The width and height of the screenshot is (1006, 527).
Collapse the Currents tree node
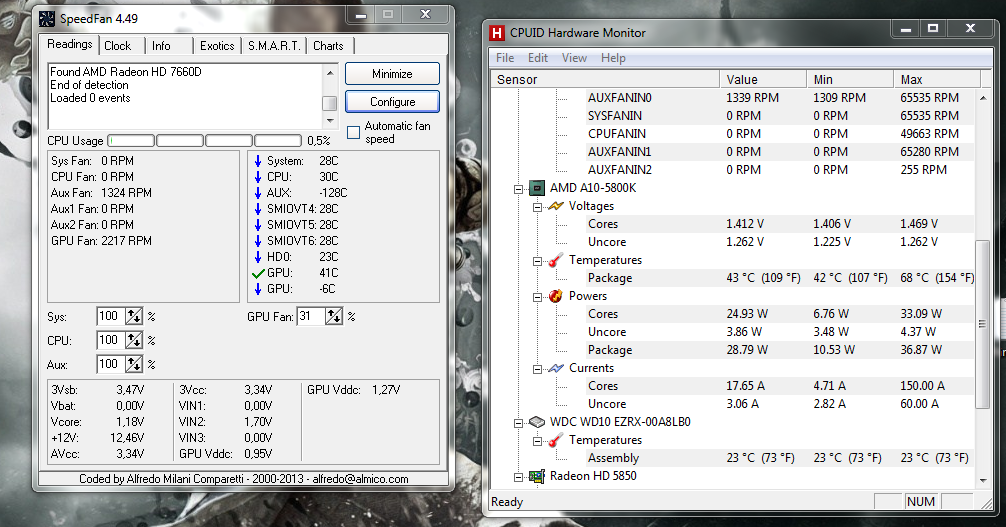(538, 368)
